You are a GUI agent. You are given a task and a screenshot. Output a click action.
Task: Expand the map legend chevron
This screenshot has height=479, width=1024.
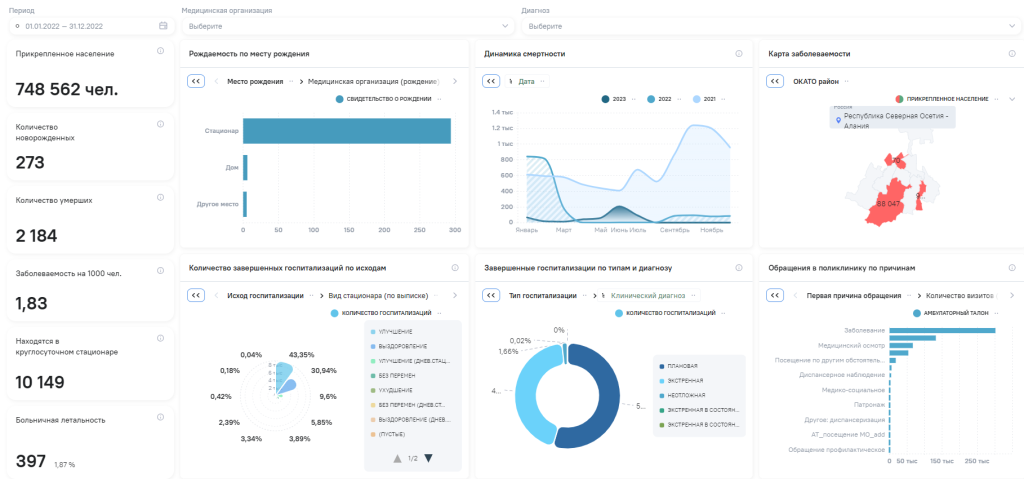[1011, 99]
